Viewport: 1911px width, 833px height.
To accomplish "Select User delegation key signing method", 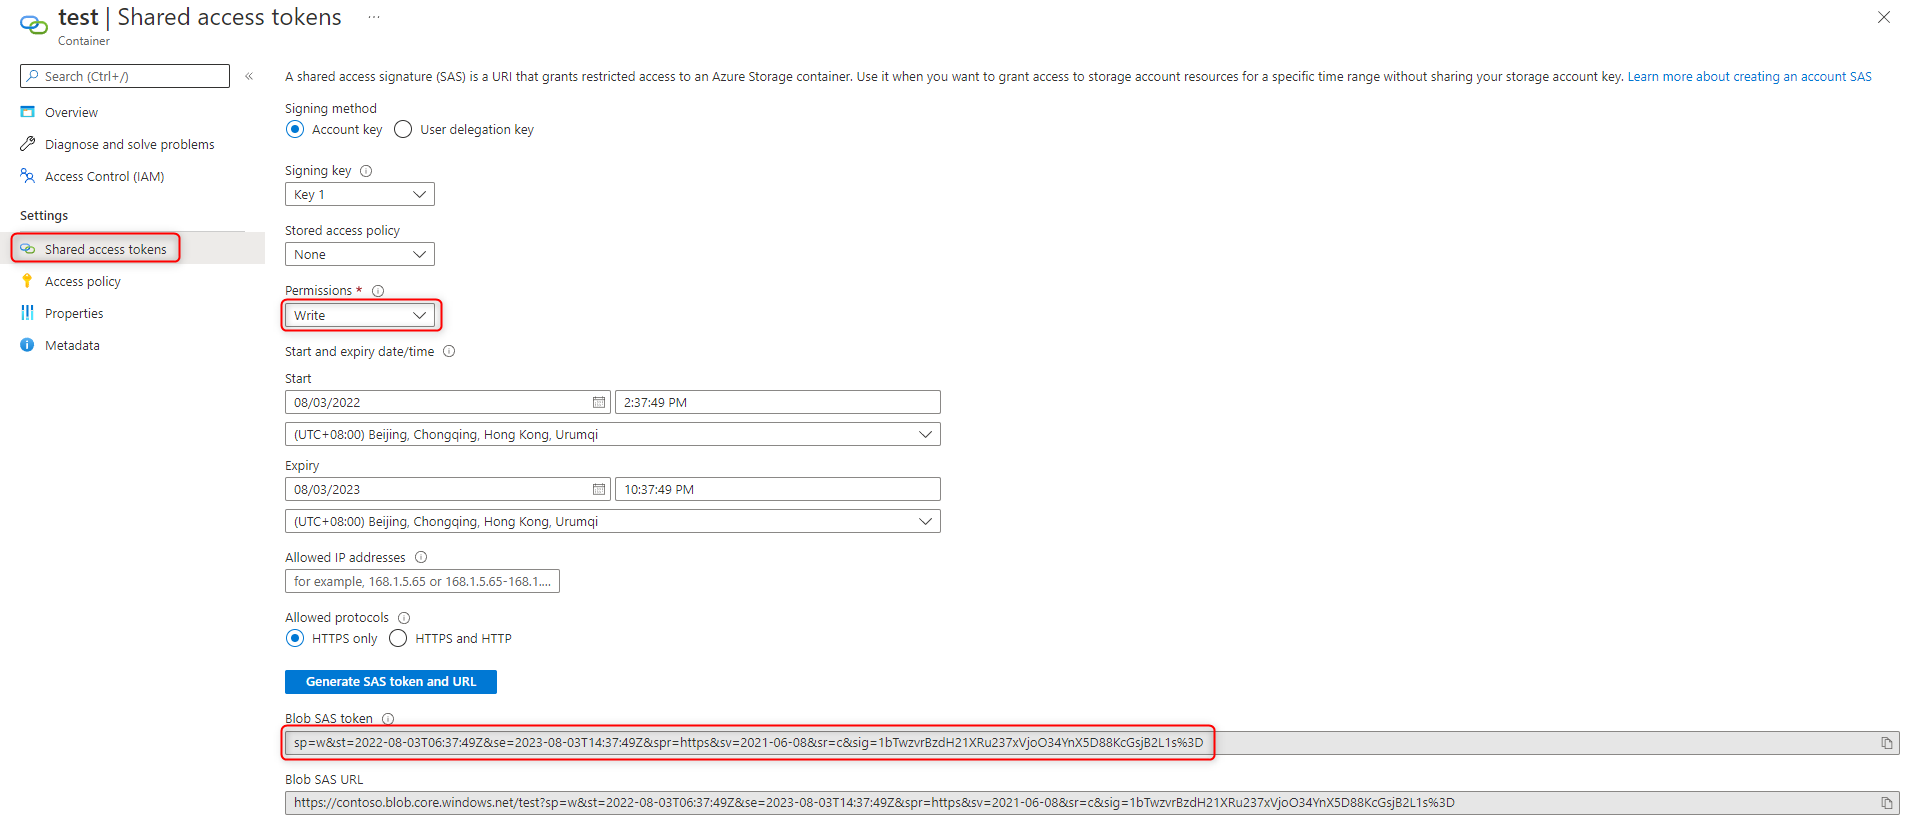I will tap(403, 129).
